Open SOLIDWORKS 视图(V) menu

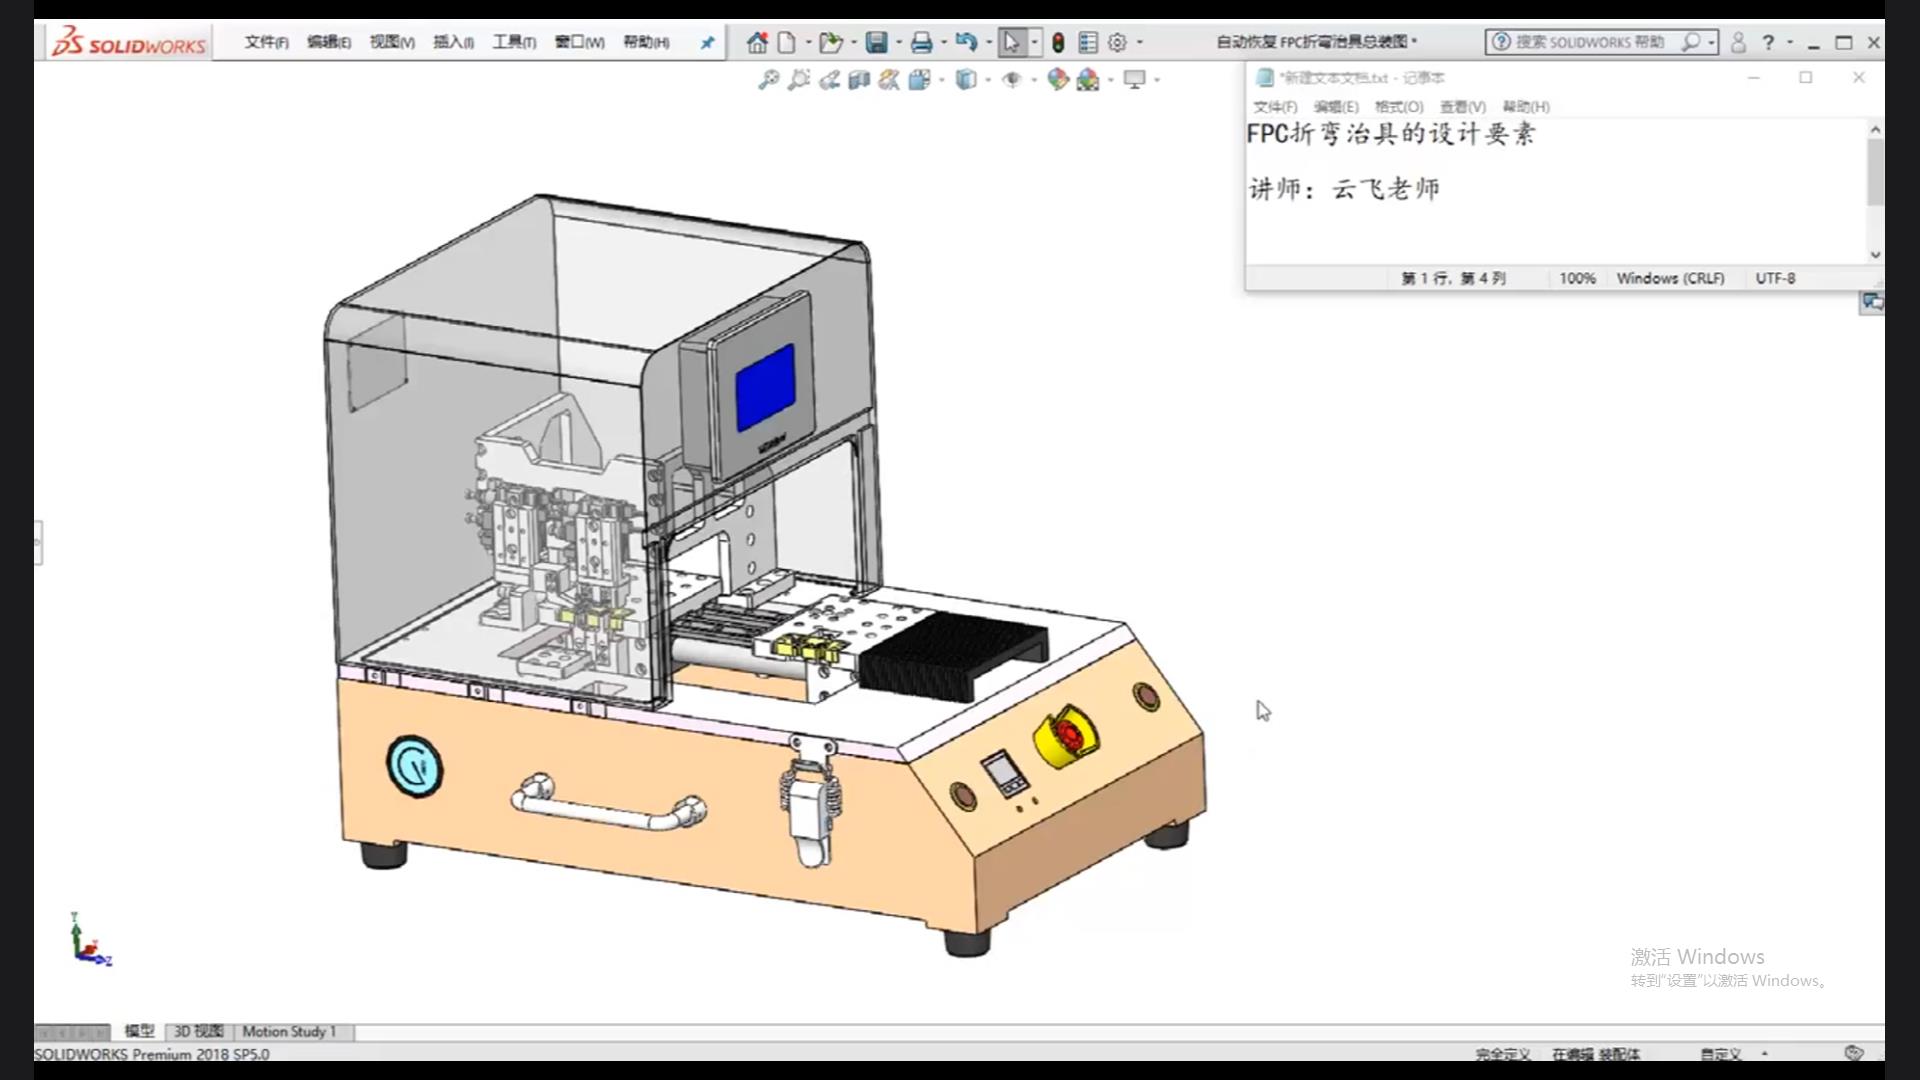coord(391,42)
